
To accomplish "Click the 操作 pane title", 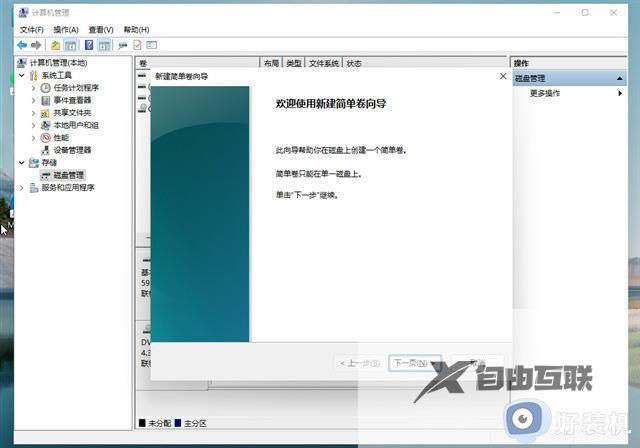I will pyautogui.click(x=521, y=63).
